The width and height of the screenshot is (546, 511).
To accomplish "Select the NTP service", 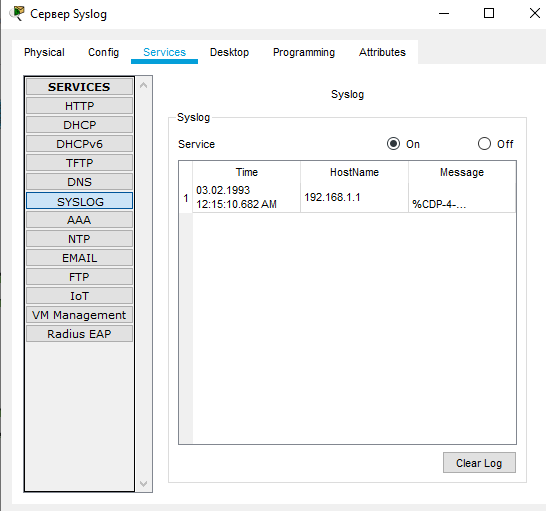I will [79, 239].
